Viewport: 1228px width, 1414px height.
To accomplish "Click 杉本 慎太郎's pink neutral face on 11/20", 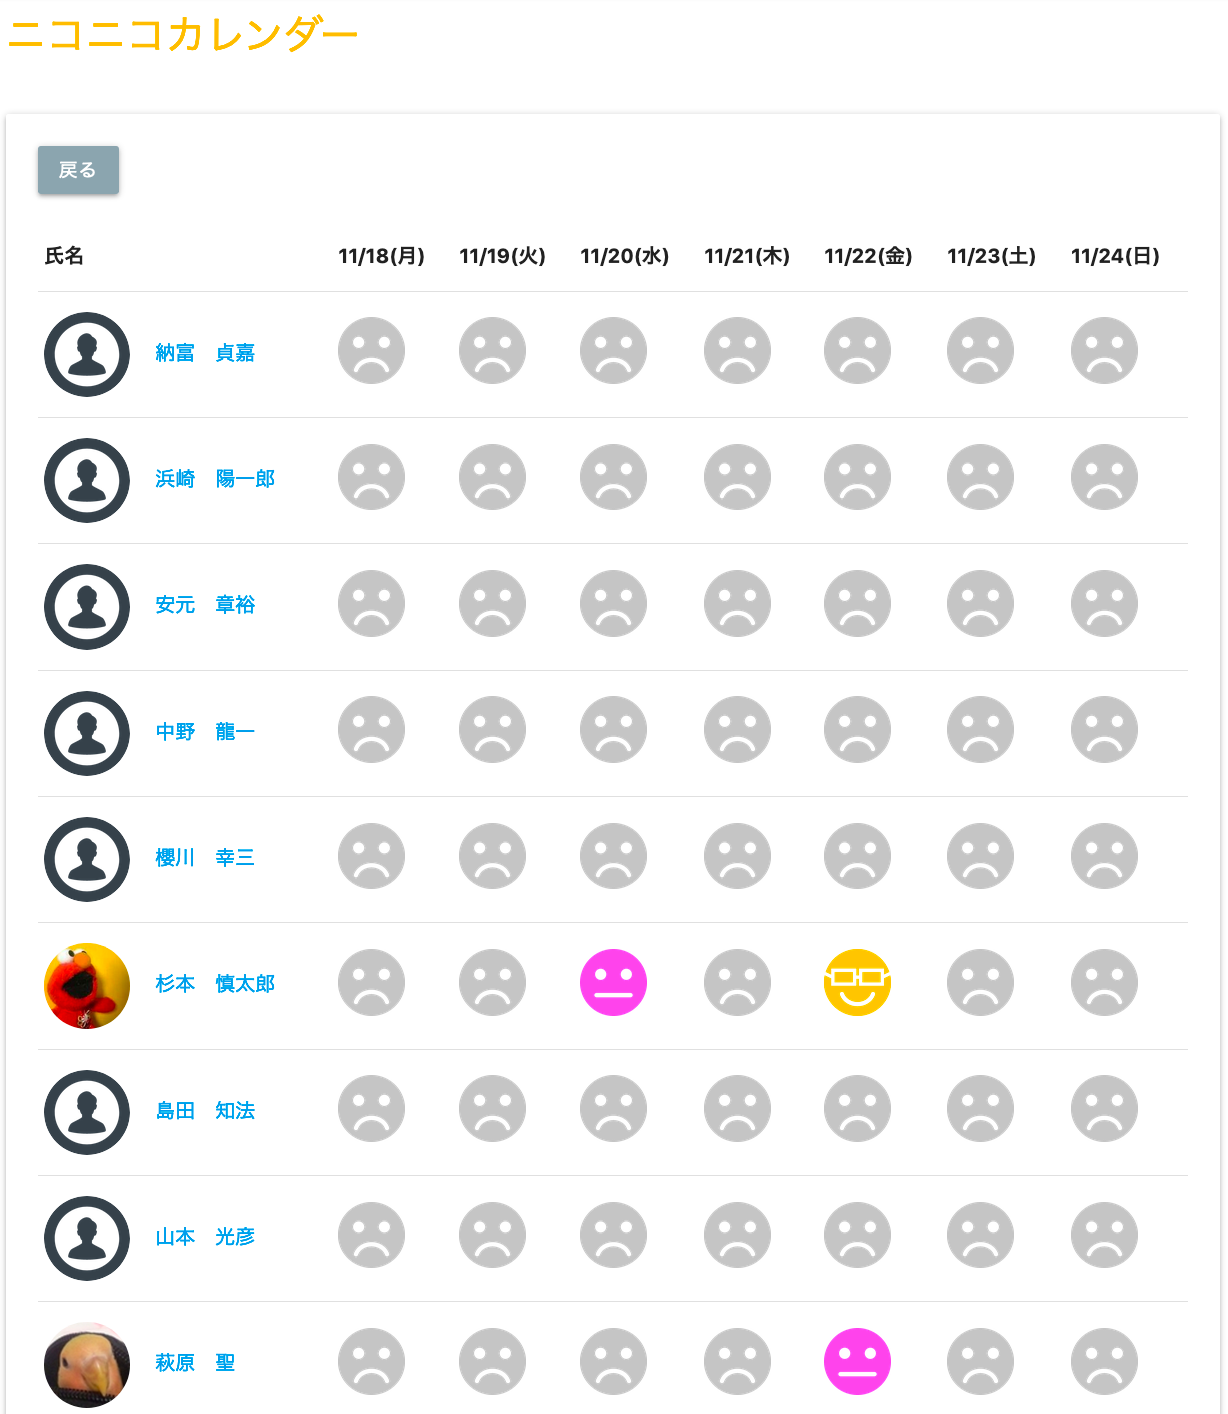I will coord(613,982).
